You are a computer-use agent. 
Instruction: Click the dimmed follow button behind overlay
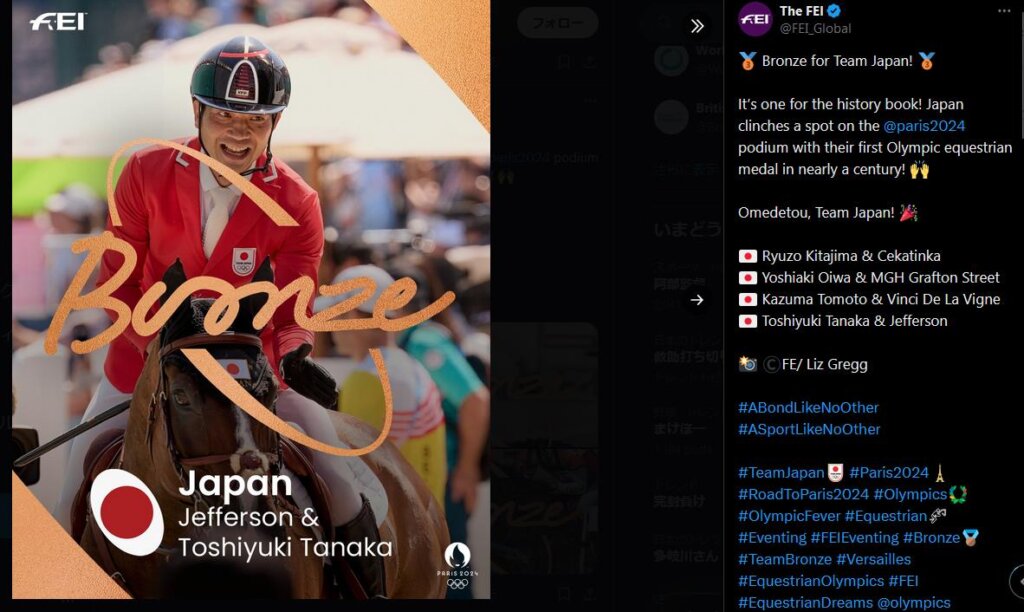[x=557, y=23]
